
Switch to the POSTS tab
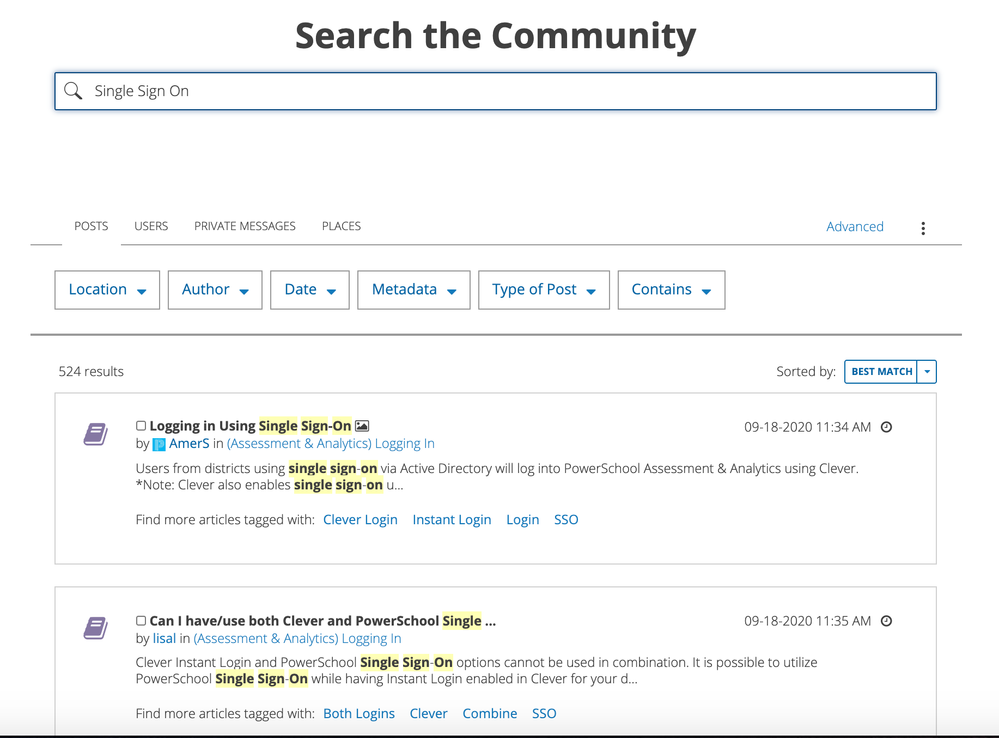click(91, 226)
